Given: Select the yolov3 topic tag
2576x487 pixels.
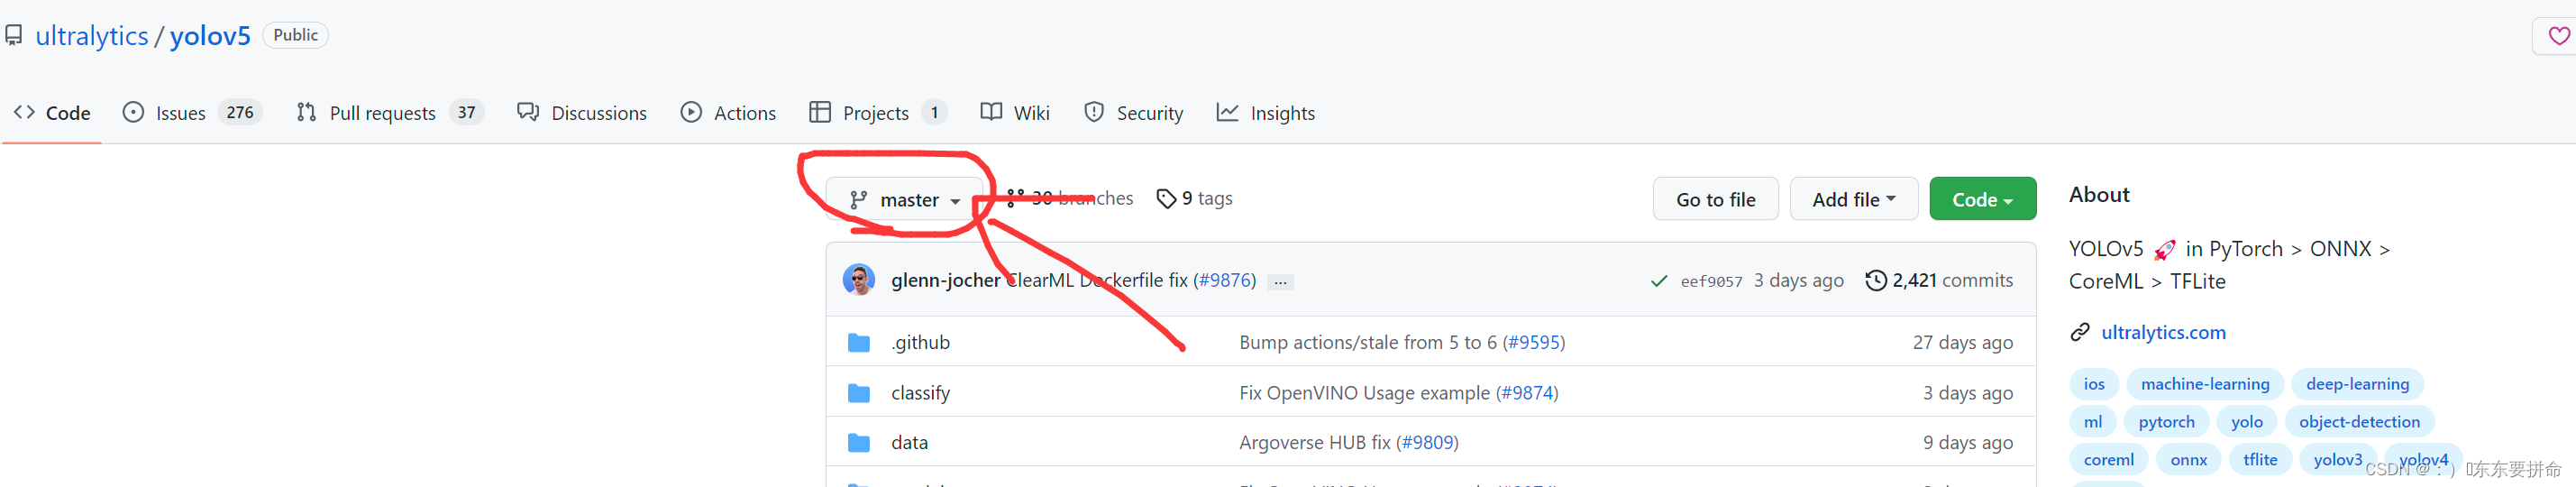Looking at the screenshot, I should [2337, 460].
